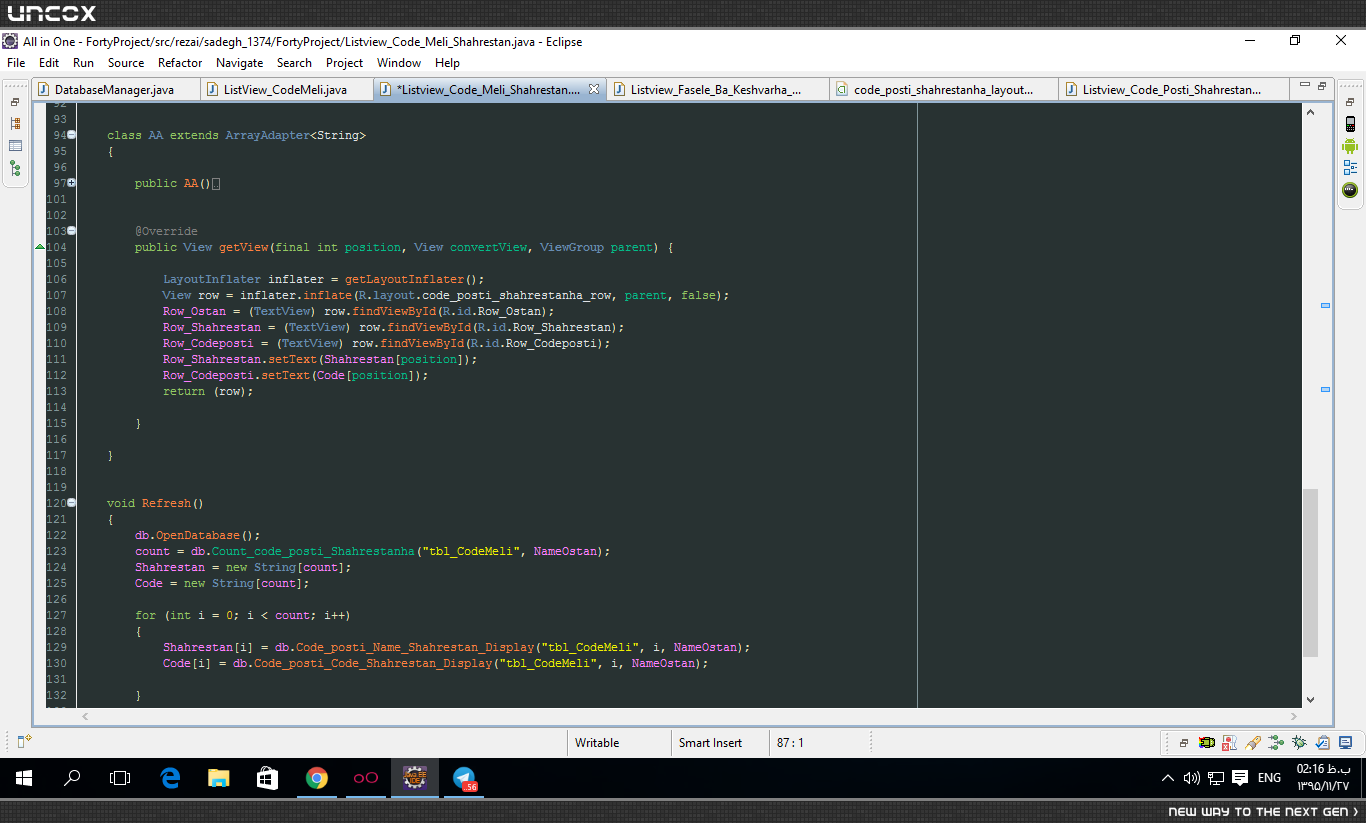Collapse the getView method fold at line 103
1366x823 pixels.
pos(71,231)
